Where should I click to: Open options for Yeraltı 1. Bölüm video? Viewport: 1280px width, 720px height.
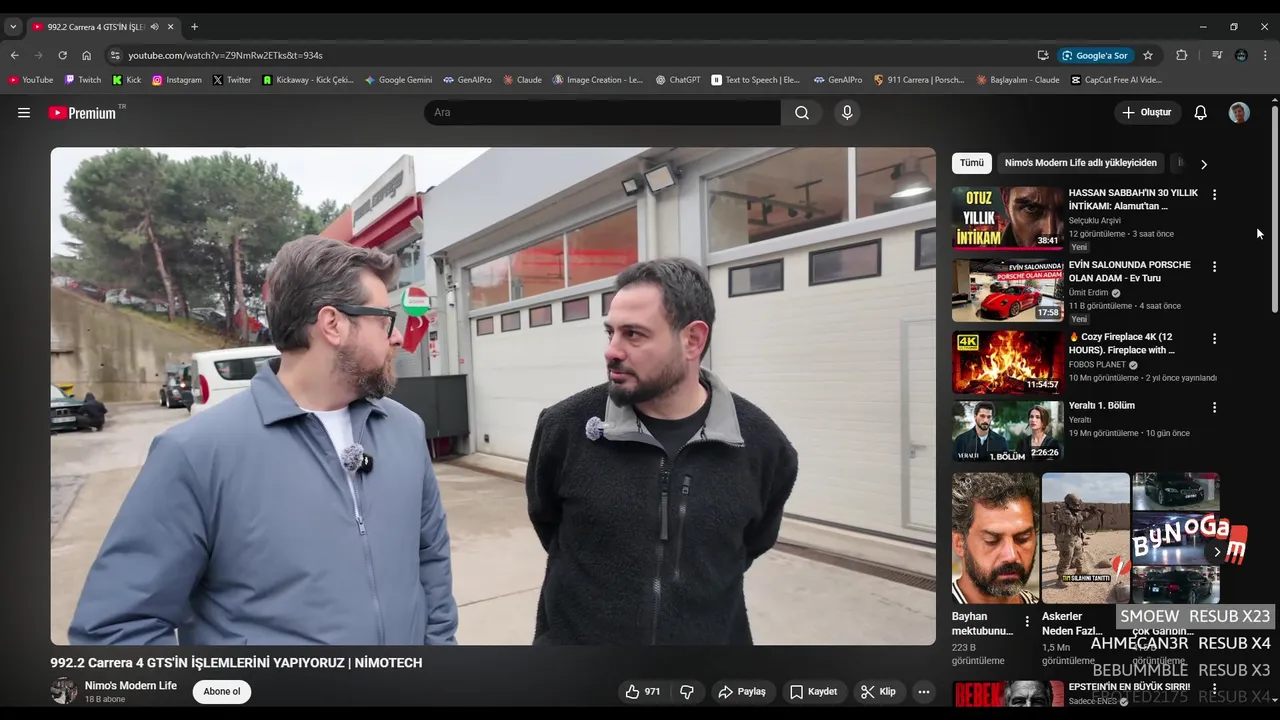click(1214, 407)
